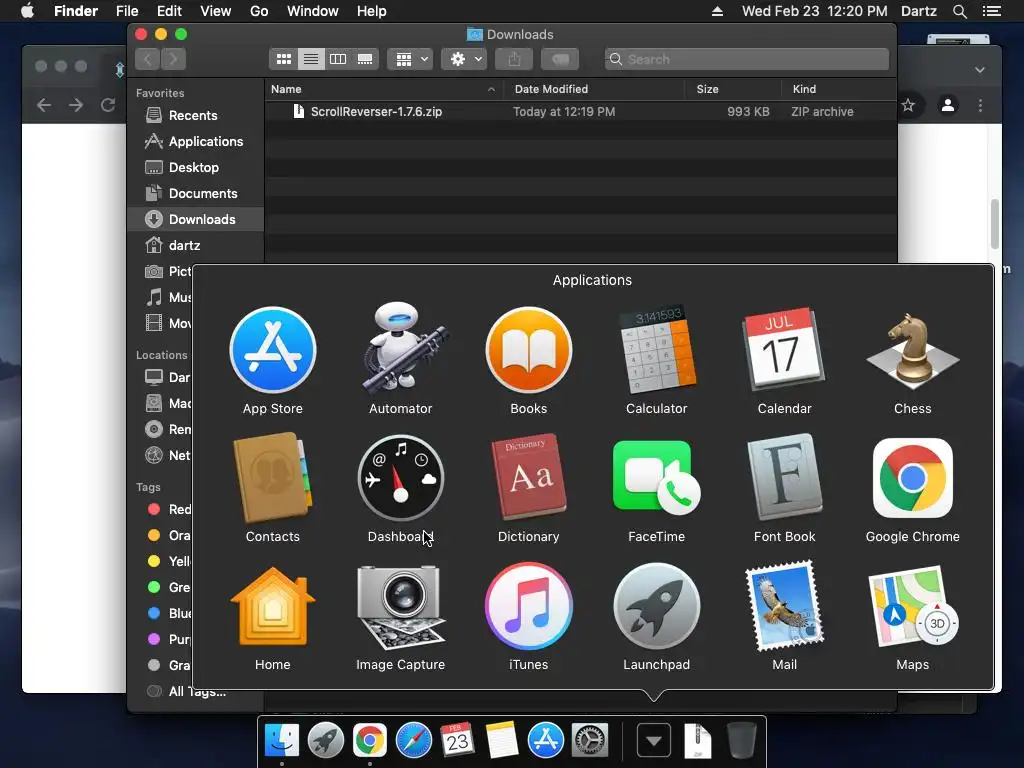The image size is (1024, 768).
Task: Open App Store icon in the Dock
Action: [x=545, y=741]
